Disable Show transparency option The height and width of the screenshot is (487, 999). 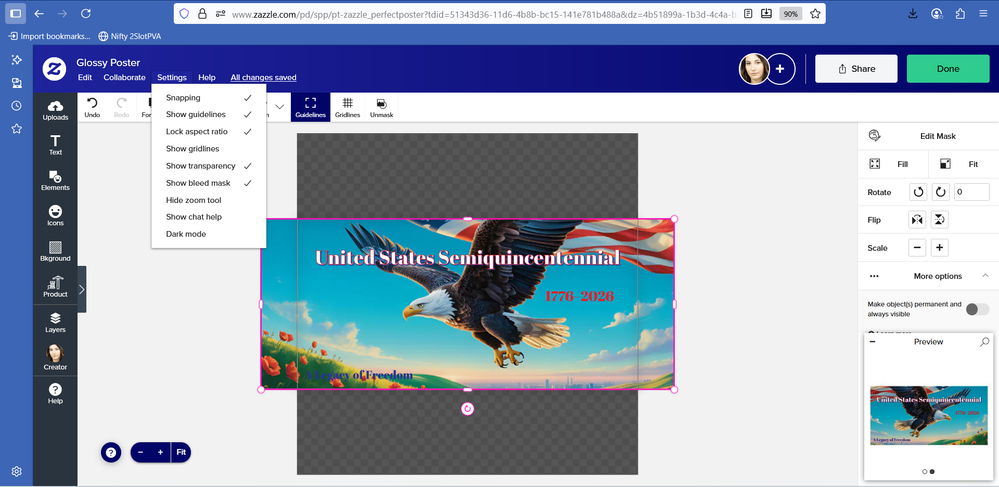coord(201,166)
